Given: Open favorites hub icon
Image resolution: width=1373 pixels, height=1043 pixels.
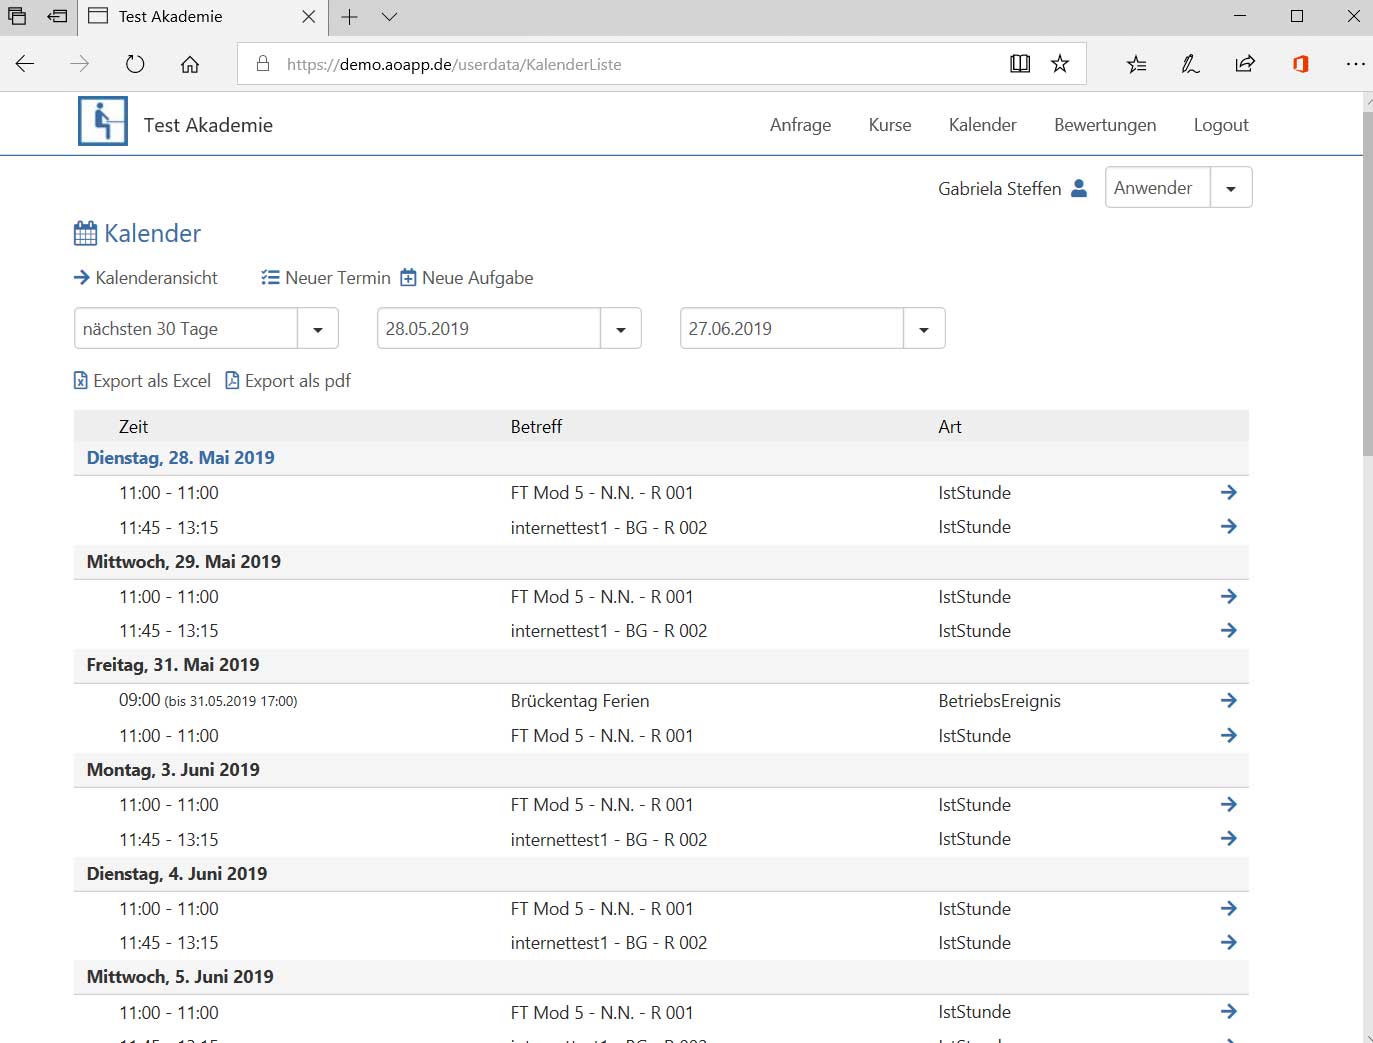Looking at the screenshot, I should tap(1136, 64).
